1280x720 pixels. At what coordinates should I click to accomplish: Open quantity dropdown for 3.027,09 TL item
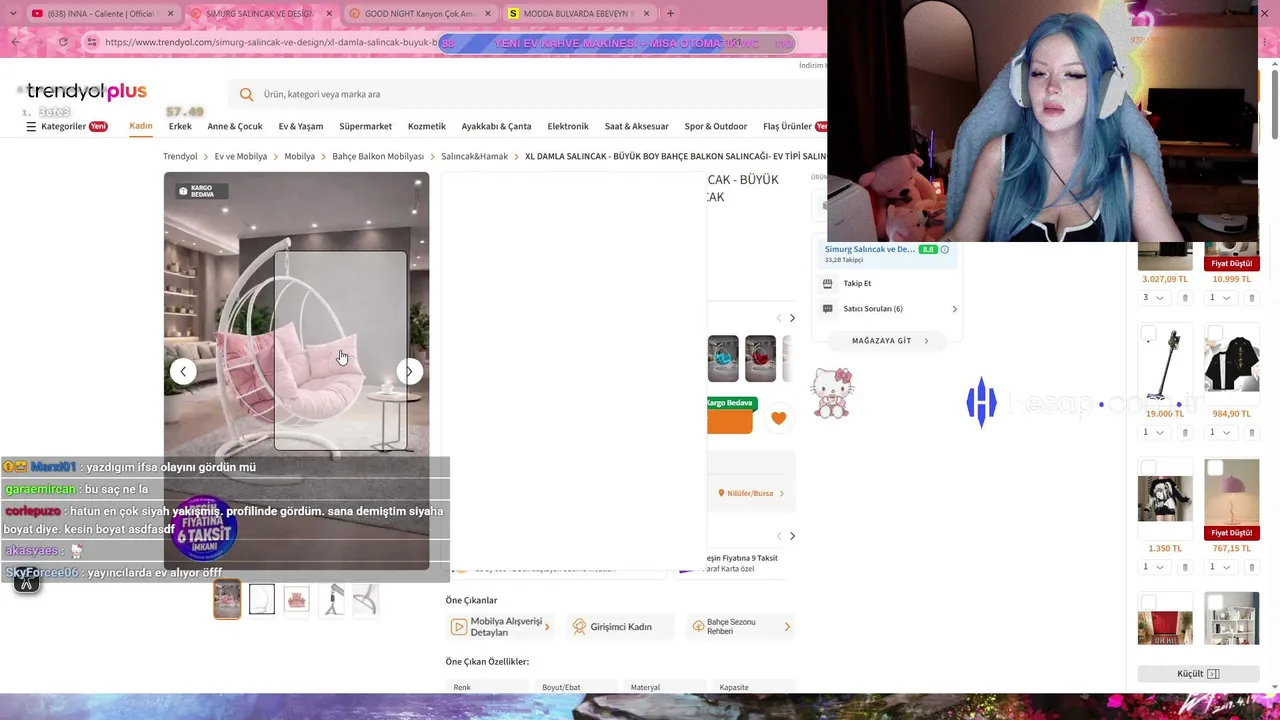tap(1153, 298)
